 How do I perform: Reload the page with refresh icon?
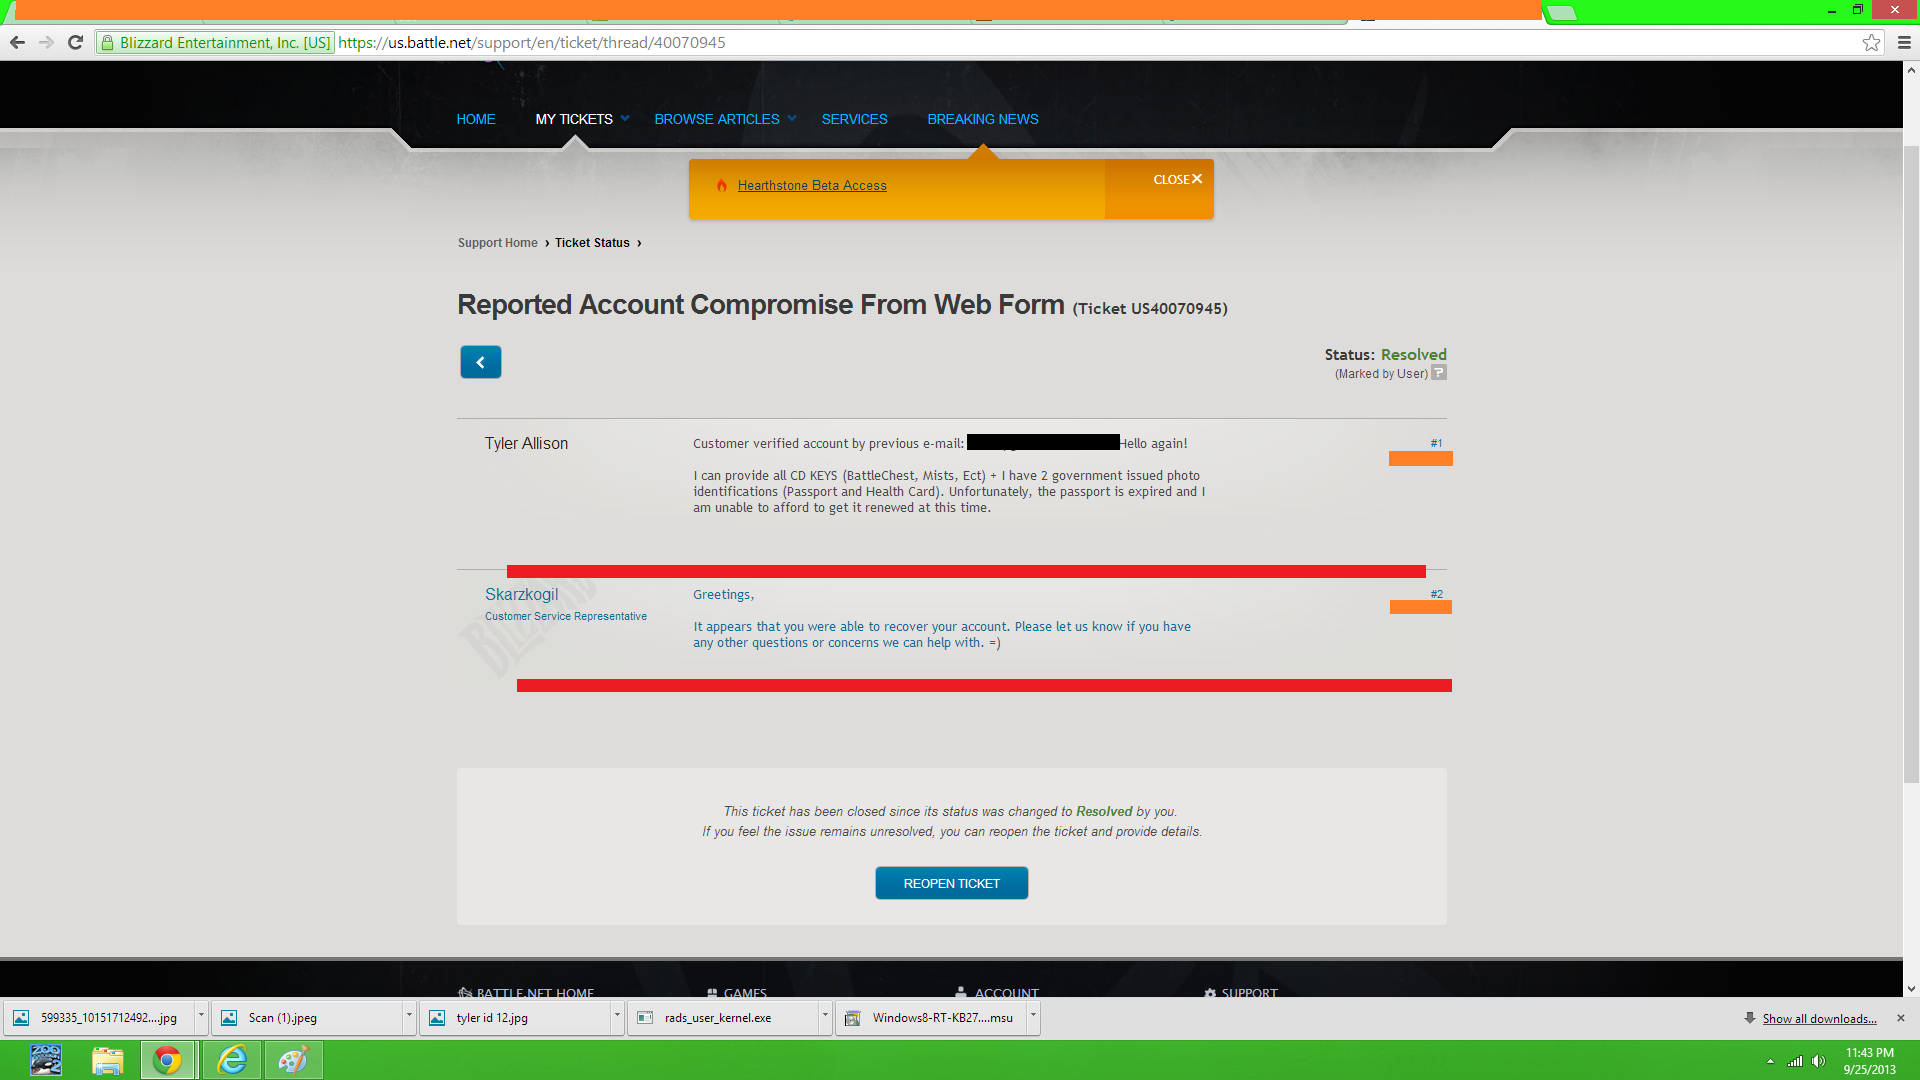[x=75, y=42]
